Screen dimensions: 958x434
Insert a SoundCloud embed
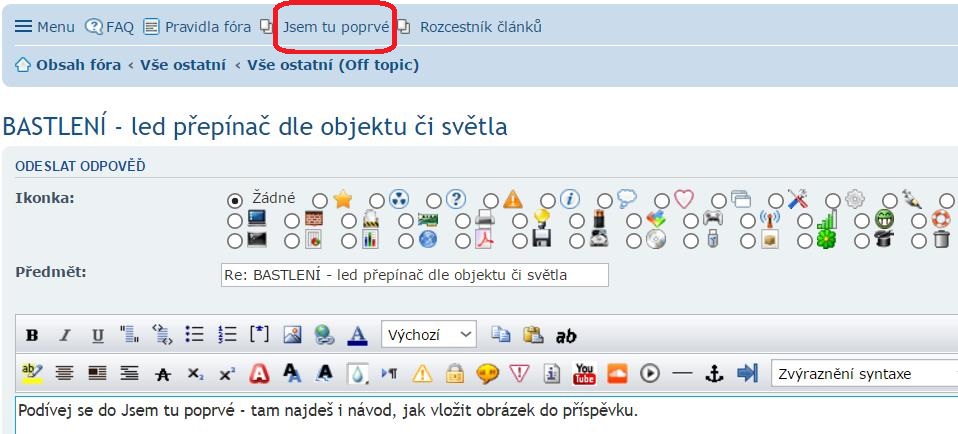(617, 374)
